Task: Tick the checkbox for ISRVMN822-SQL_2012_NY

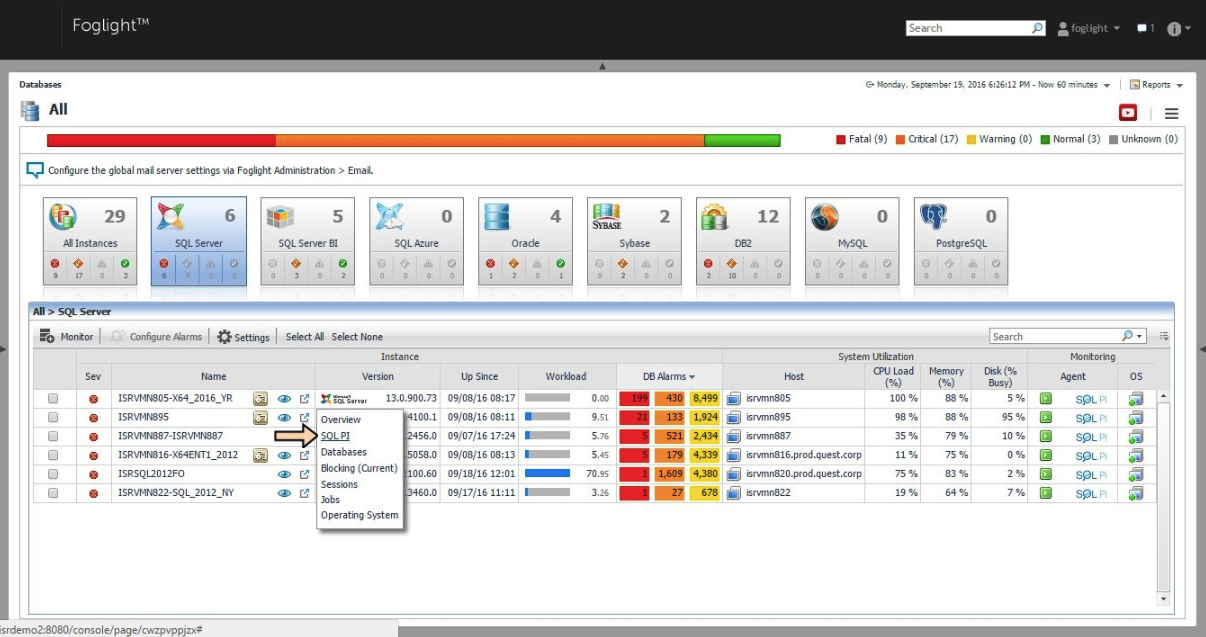Action: pyautogui.click(x=53, y=493)
